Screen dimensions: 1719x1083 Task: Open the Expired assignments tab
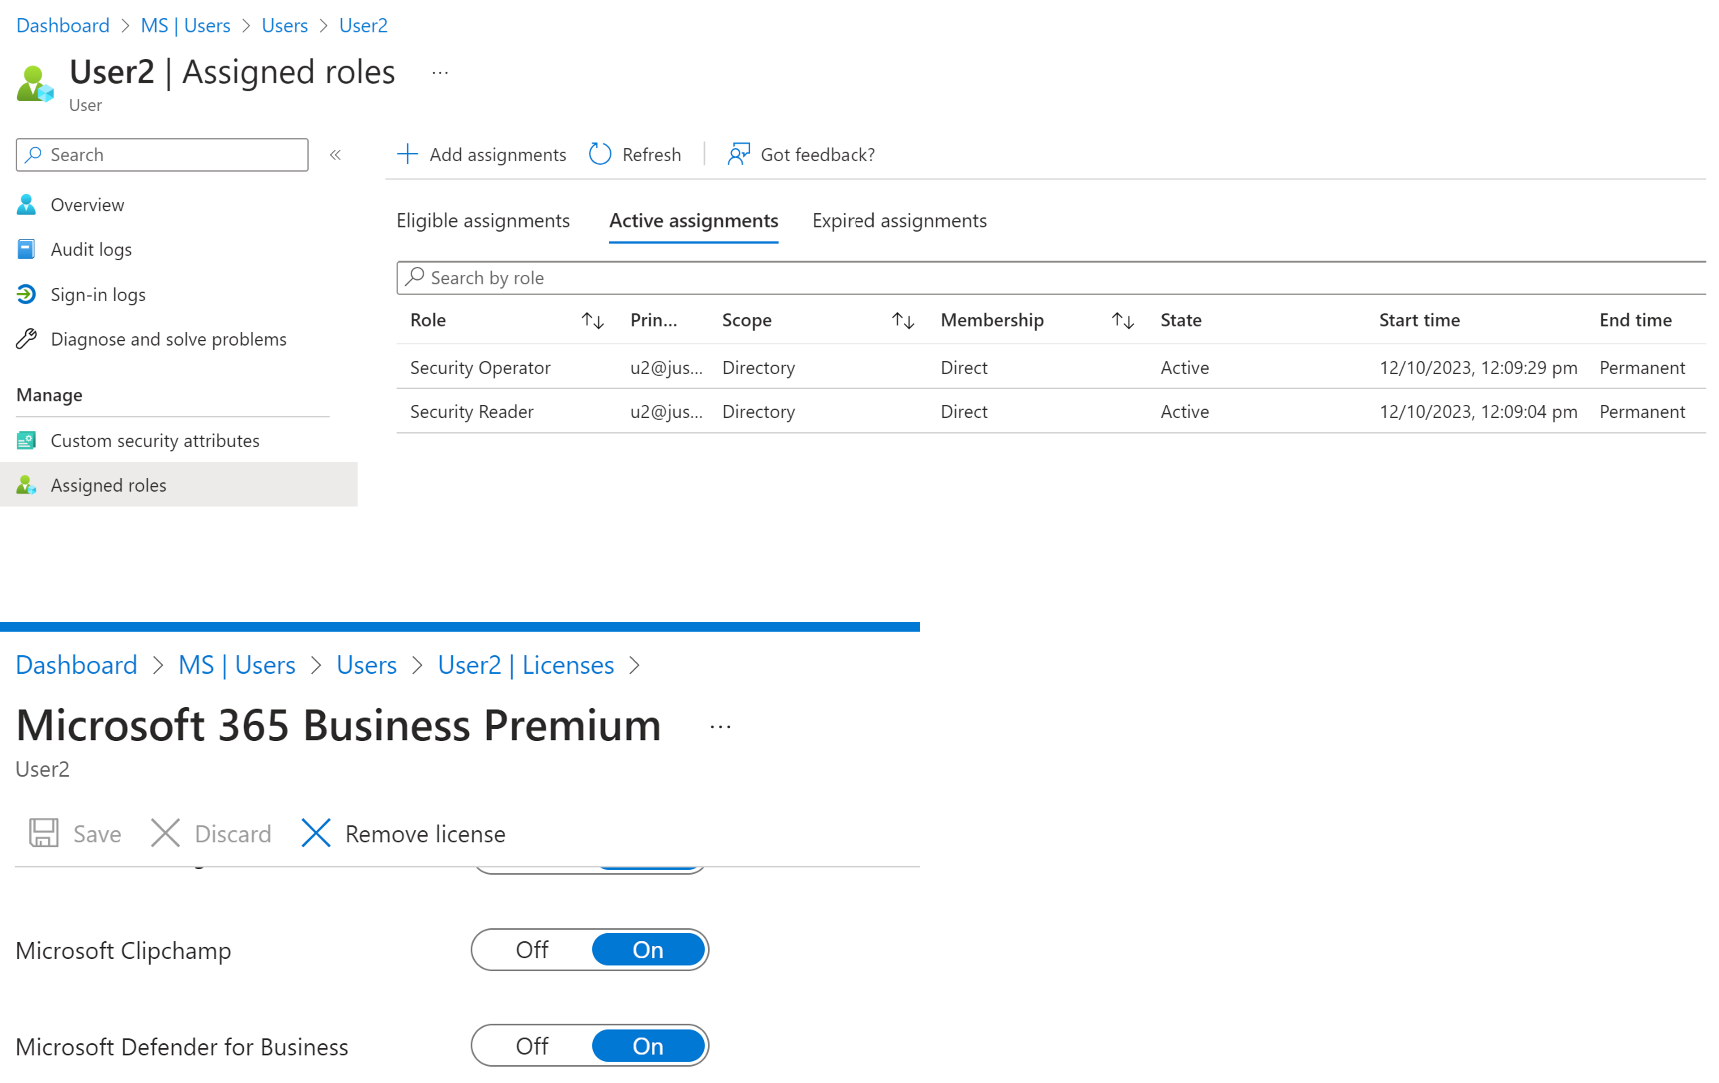pyautogui.click(x=898, y=220)
